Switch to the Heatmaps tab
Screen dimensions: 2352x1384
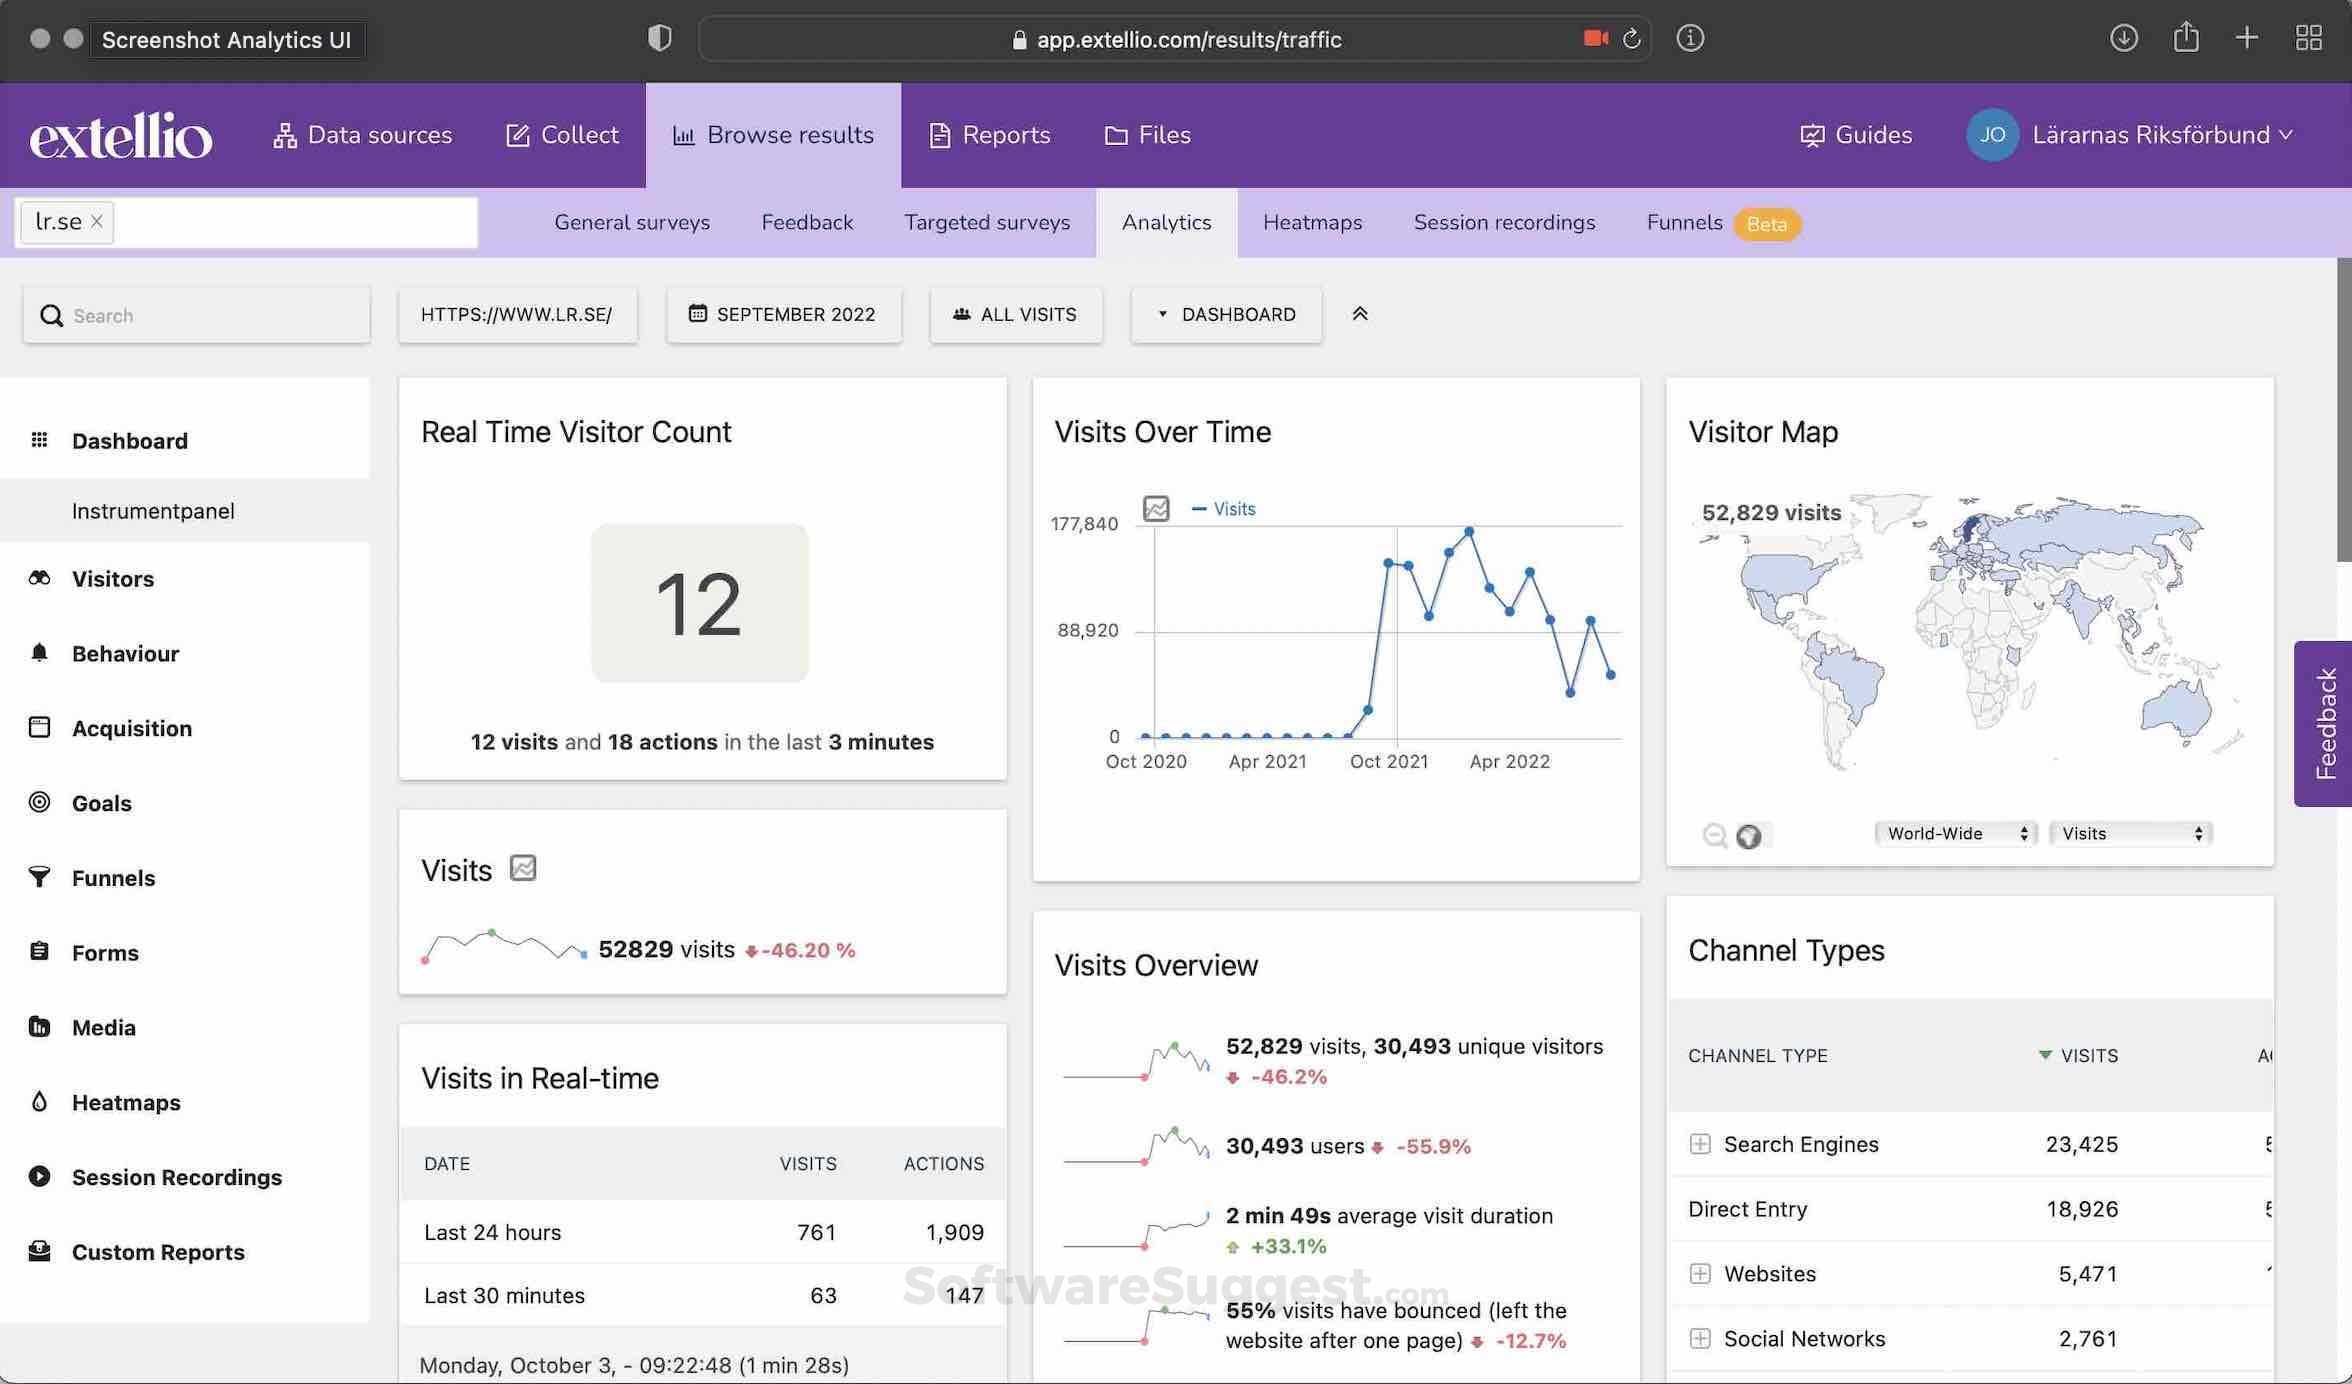(x=1312, y=222)
